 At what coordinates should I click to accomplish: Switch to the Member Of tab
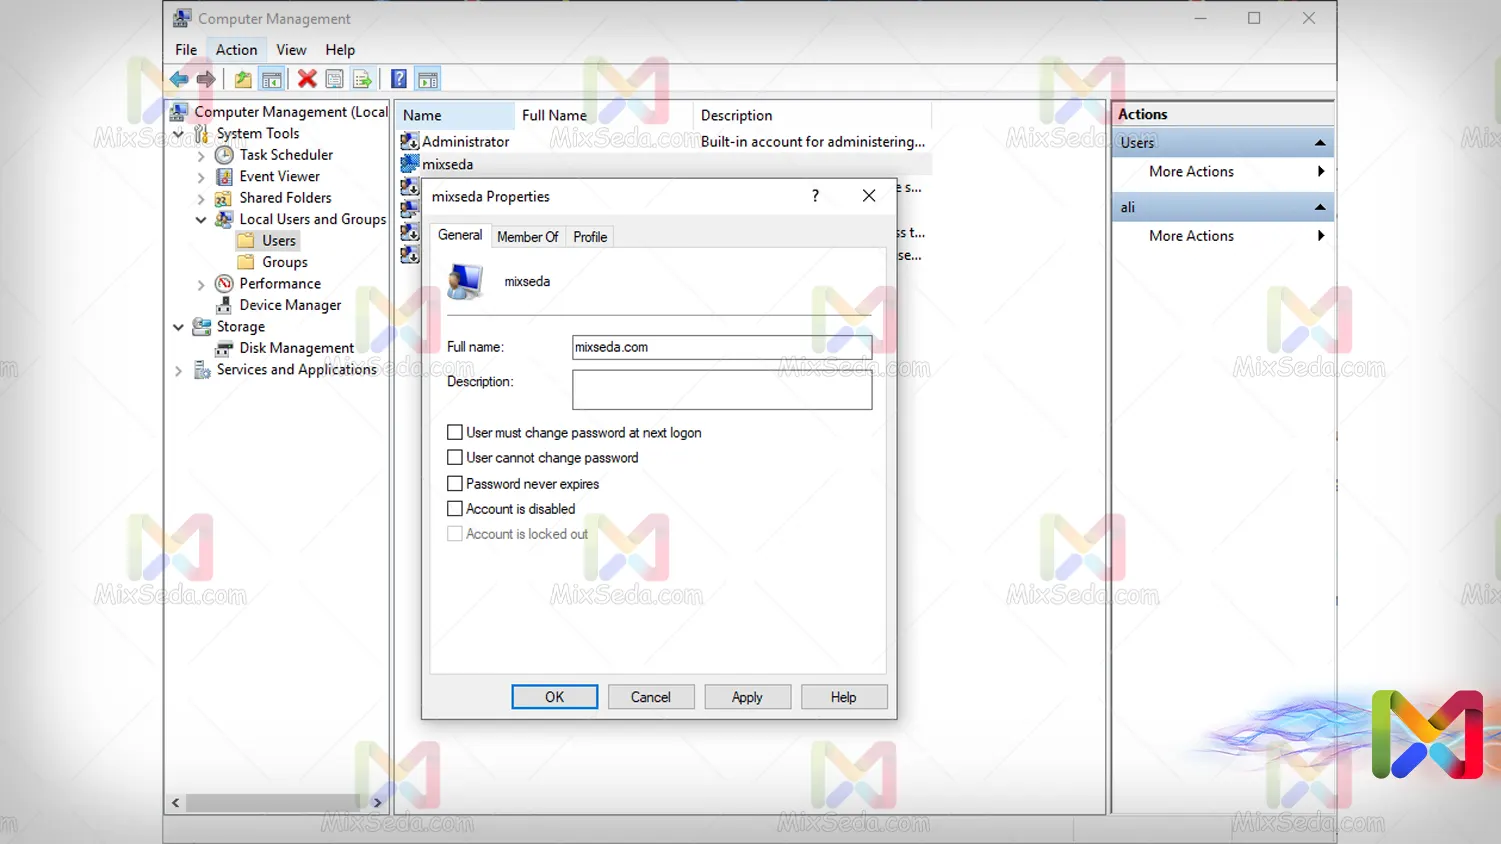pyautogui.click(x=527, y=237)
